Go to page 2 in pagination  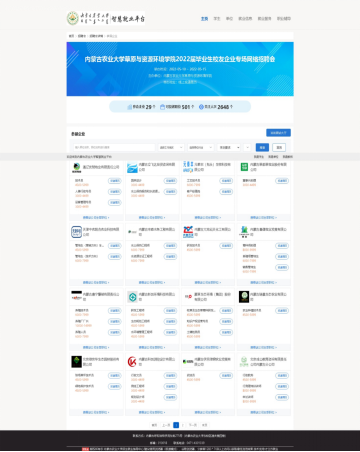coord(183,425)
